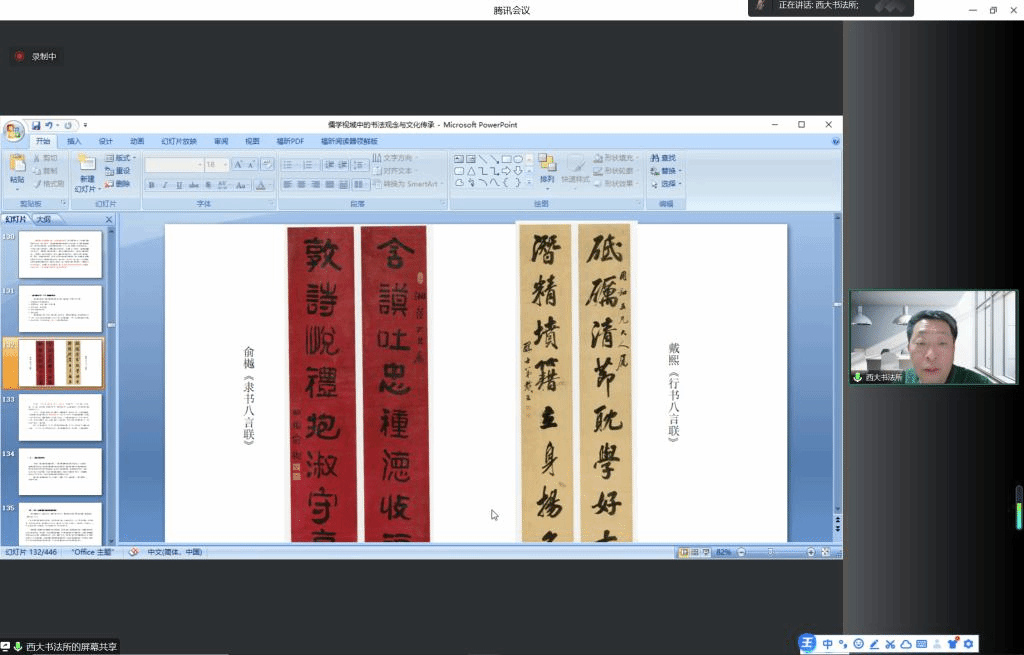Screen dimensions: 1024x655
Task: Open the font name dropdown
Action: (200, 165)
